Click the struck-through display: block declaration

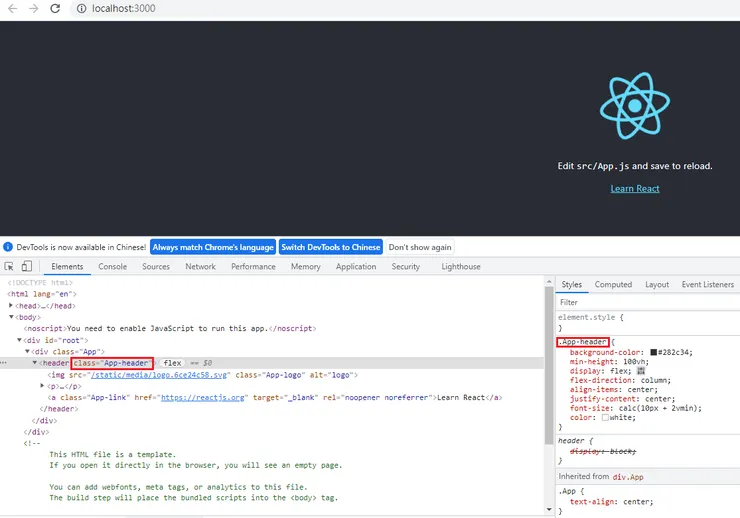tap(603, 451)
